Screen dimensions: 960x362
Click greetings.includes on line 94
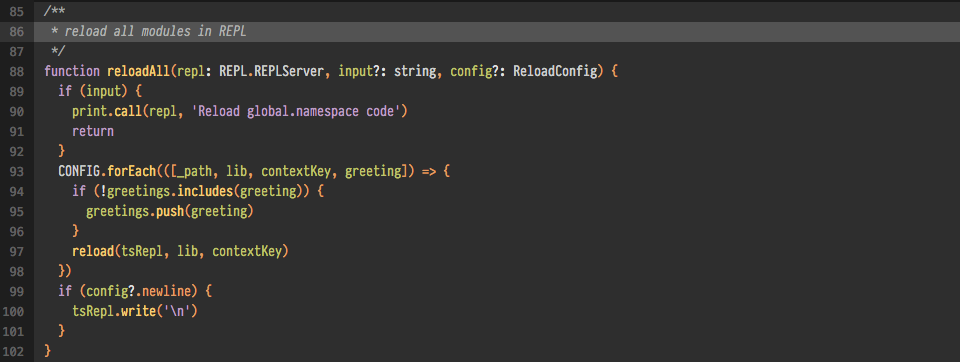tap(170, 191)
